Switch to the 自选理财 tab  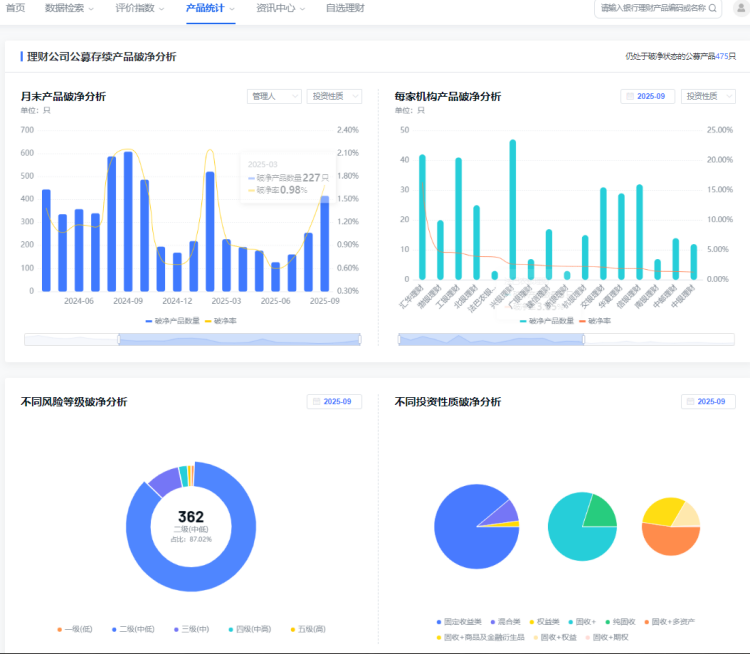(x=344, y=8)
